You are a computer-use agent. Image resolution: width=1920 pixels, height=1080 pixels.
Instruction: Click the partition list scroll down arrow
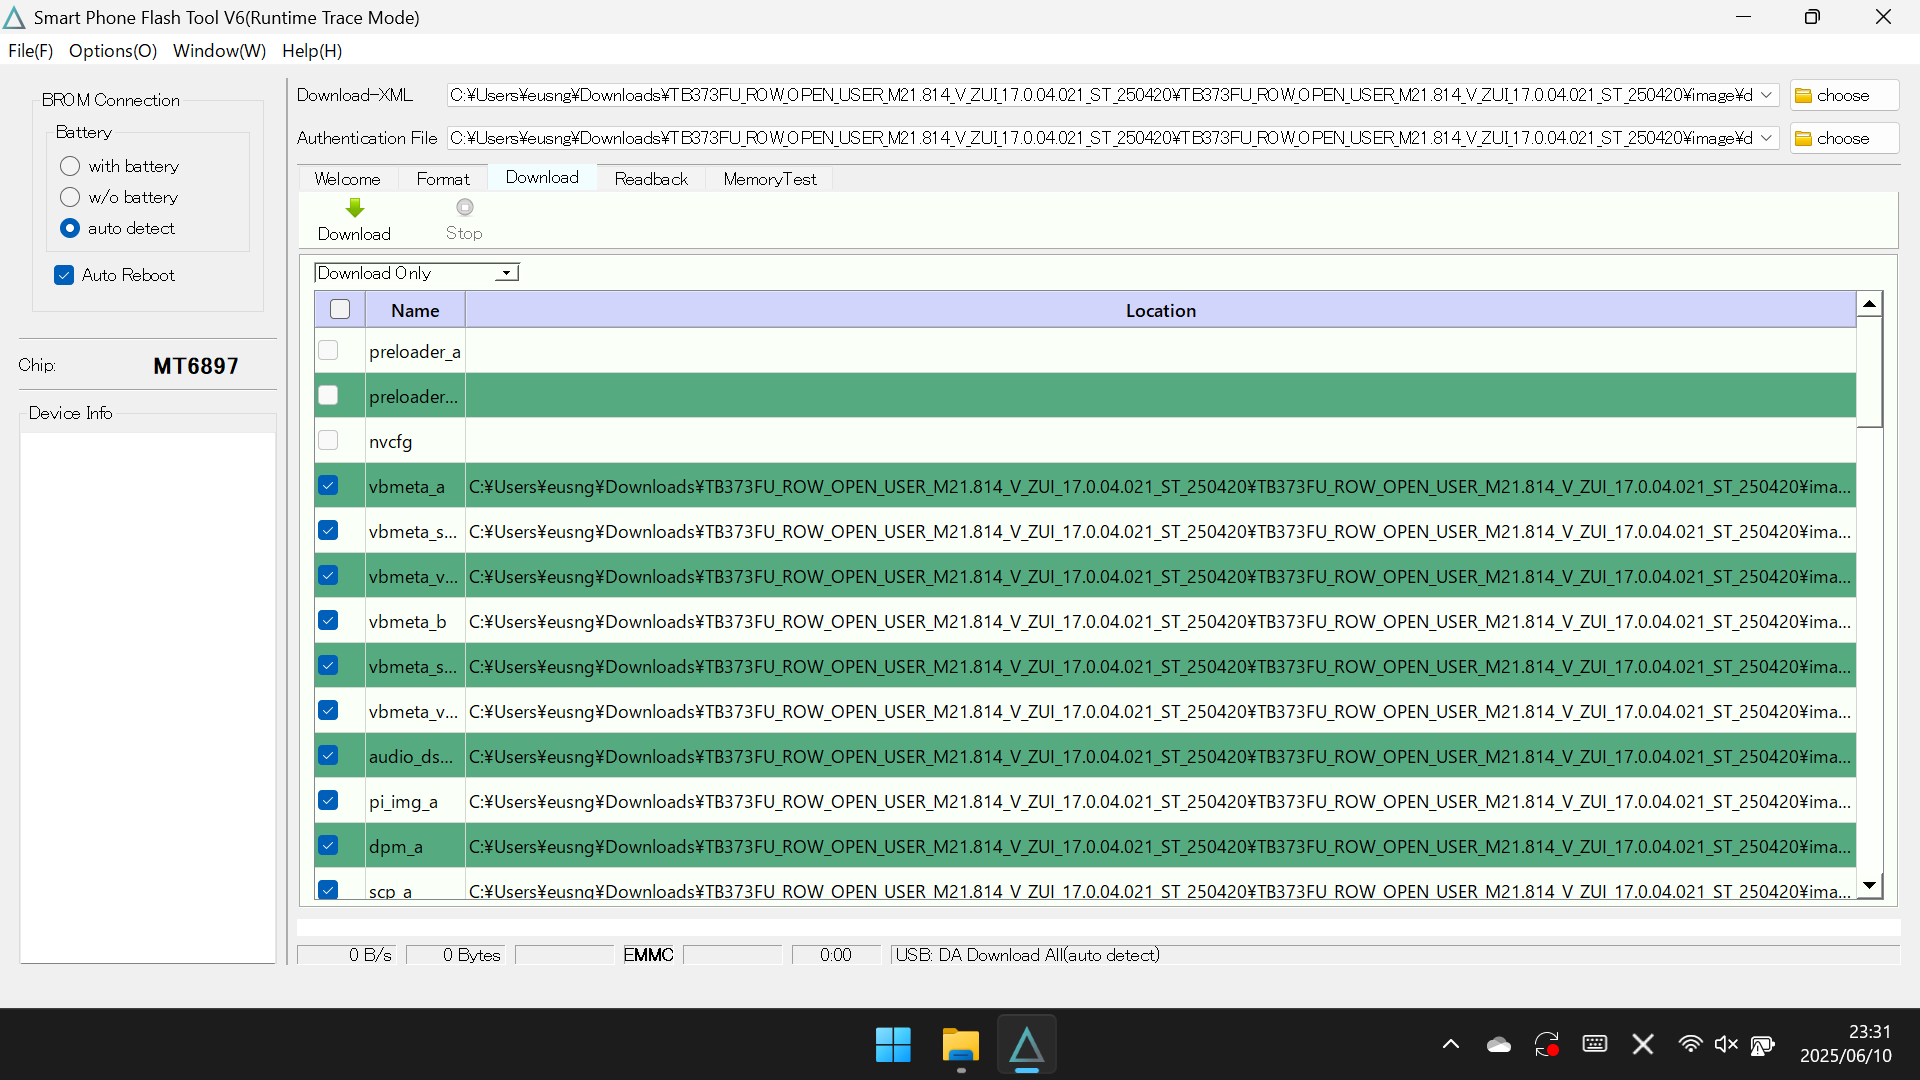(x=1869, y=886)
